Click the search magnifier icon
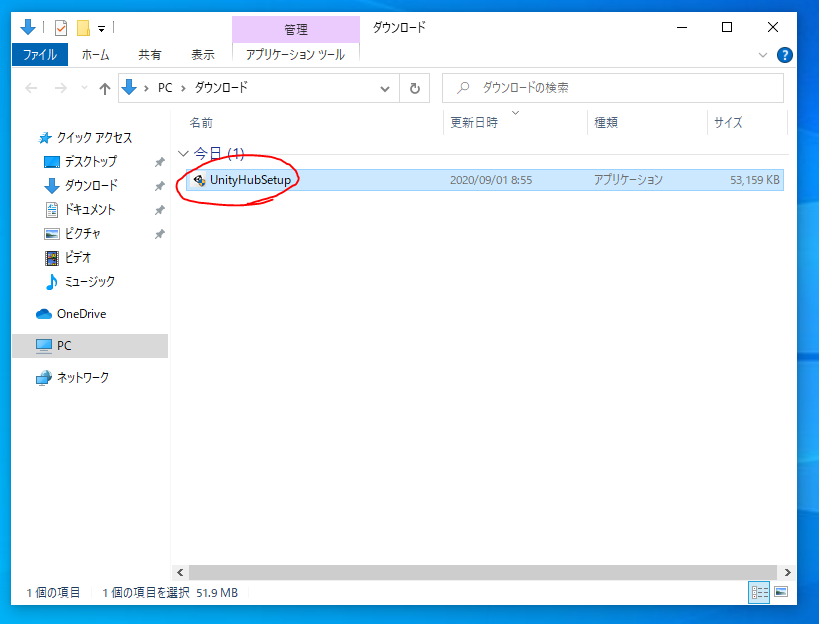This screenshot has width=819, height=624. (x=463, y=88)
